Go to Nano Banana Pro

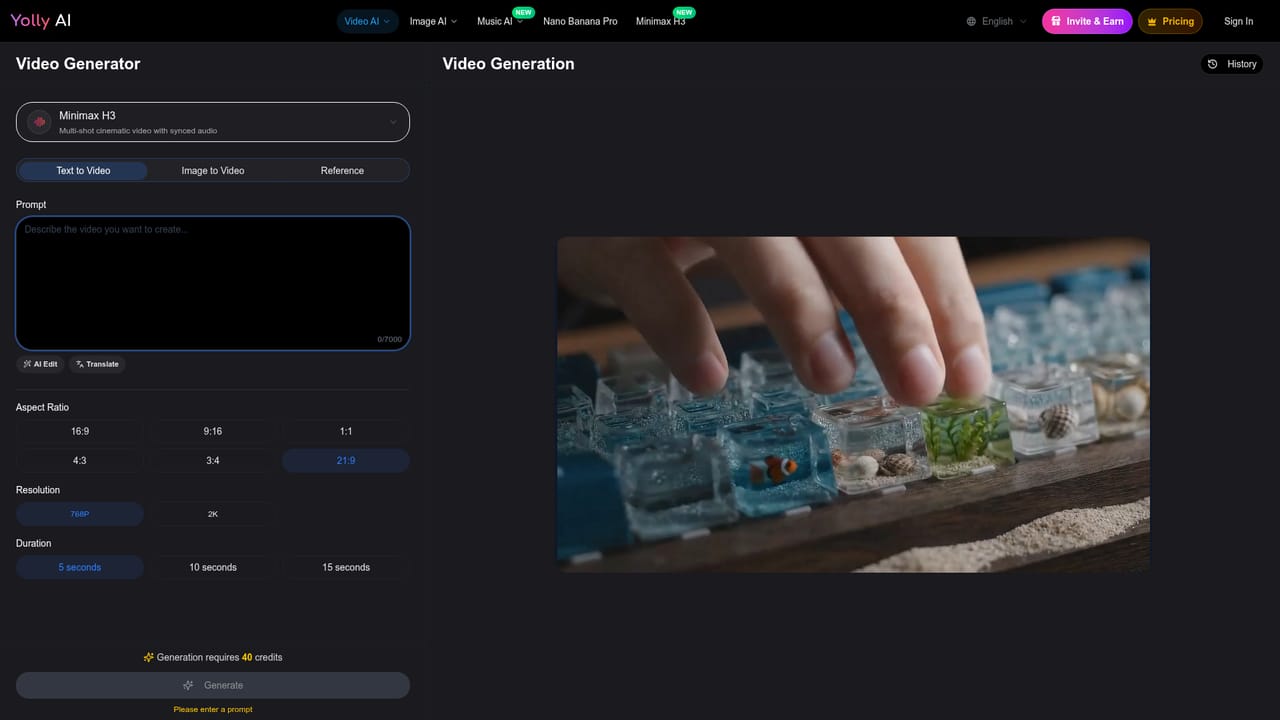(x=580, y=21)
